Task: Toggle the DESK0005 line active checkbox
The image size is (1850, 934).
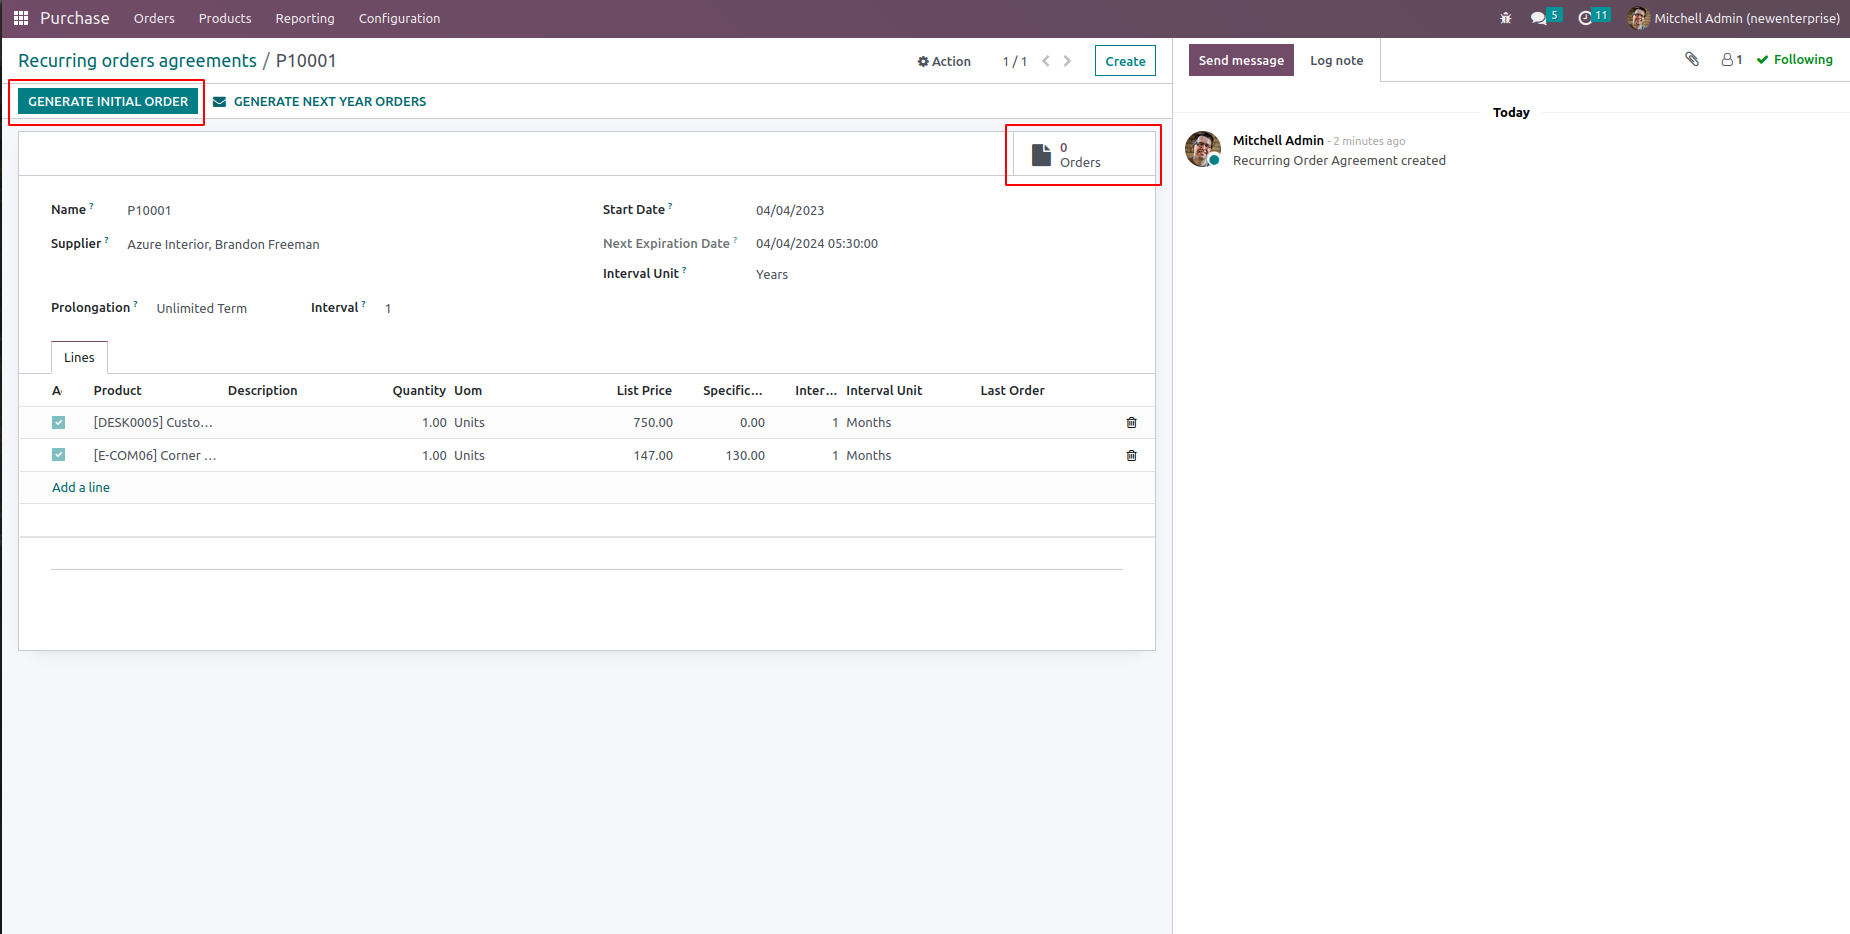Action: click(59, 423)
